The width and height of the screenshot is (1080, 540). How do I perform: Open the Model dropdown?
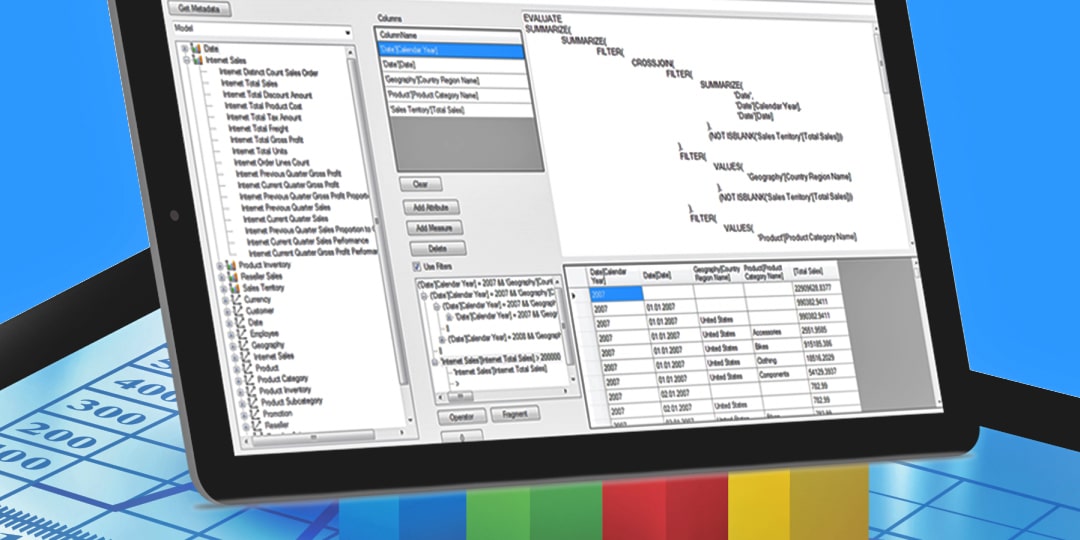[348, 33]
